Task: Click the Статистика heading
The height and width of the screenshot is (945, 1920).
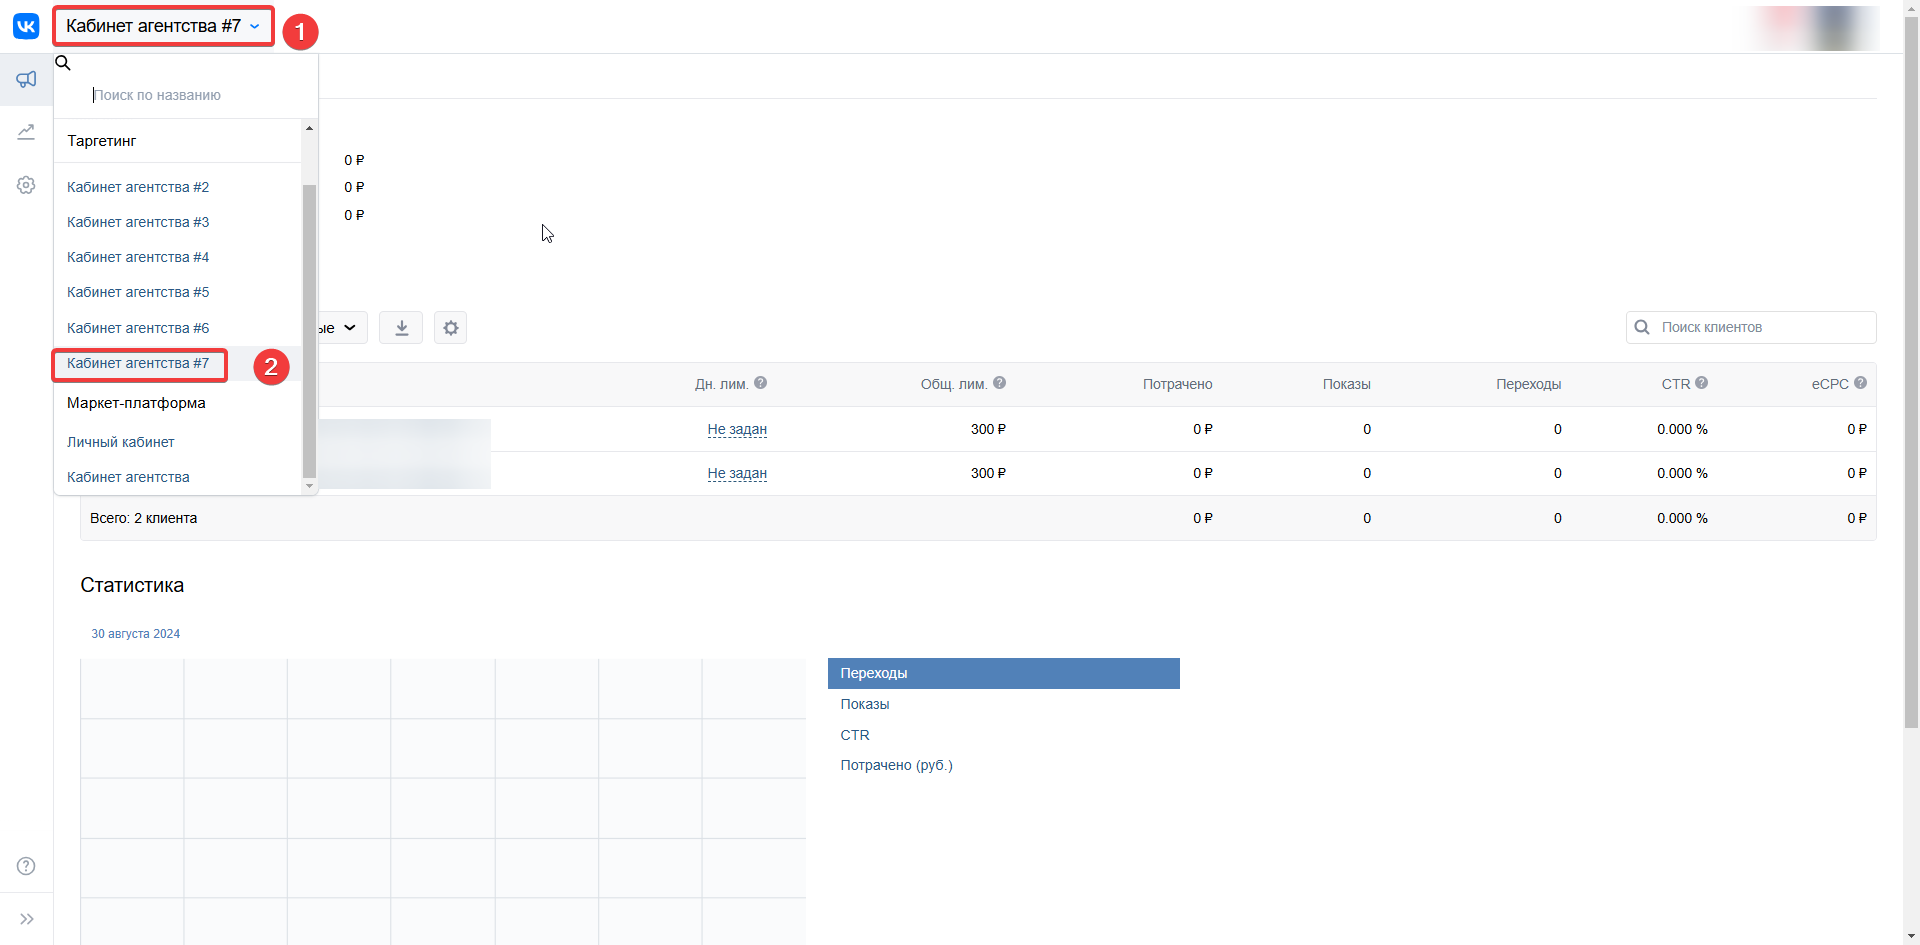Action: (132, 585)
